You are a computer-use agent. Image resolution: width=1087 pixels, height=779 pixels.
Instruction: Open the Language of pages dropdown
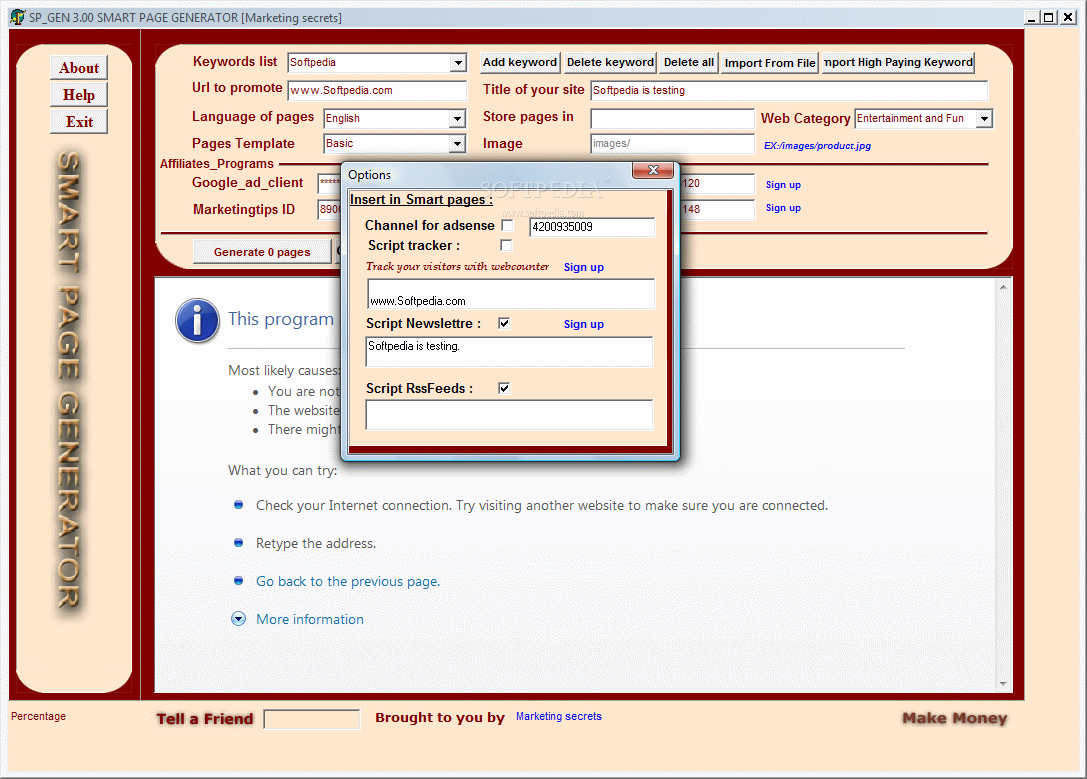(x=457, y=119)
